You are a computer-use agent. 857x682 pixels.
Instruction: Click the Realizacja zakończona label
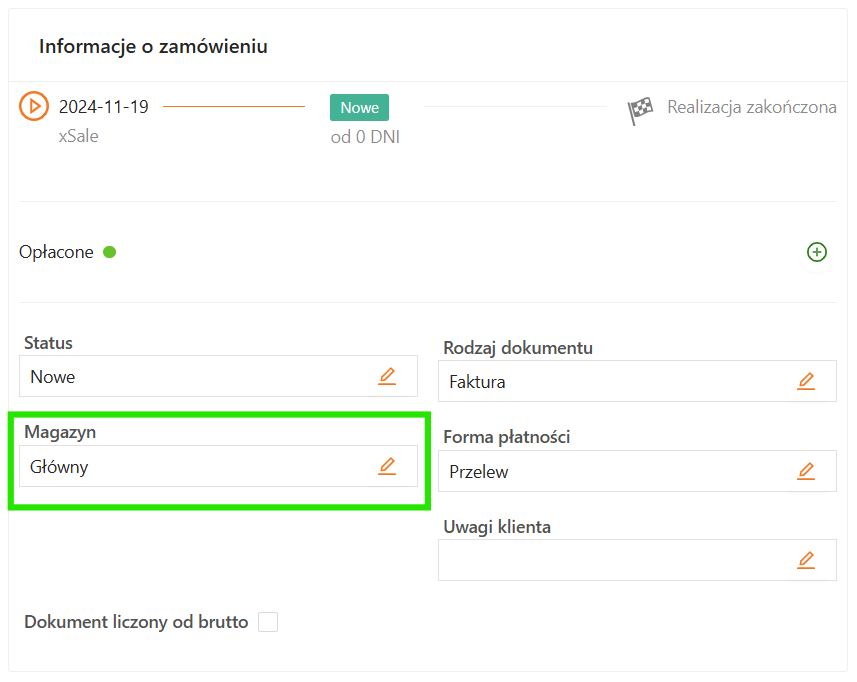pyautogui.click(x=751, y=107)
